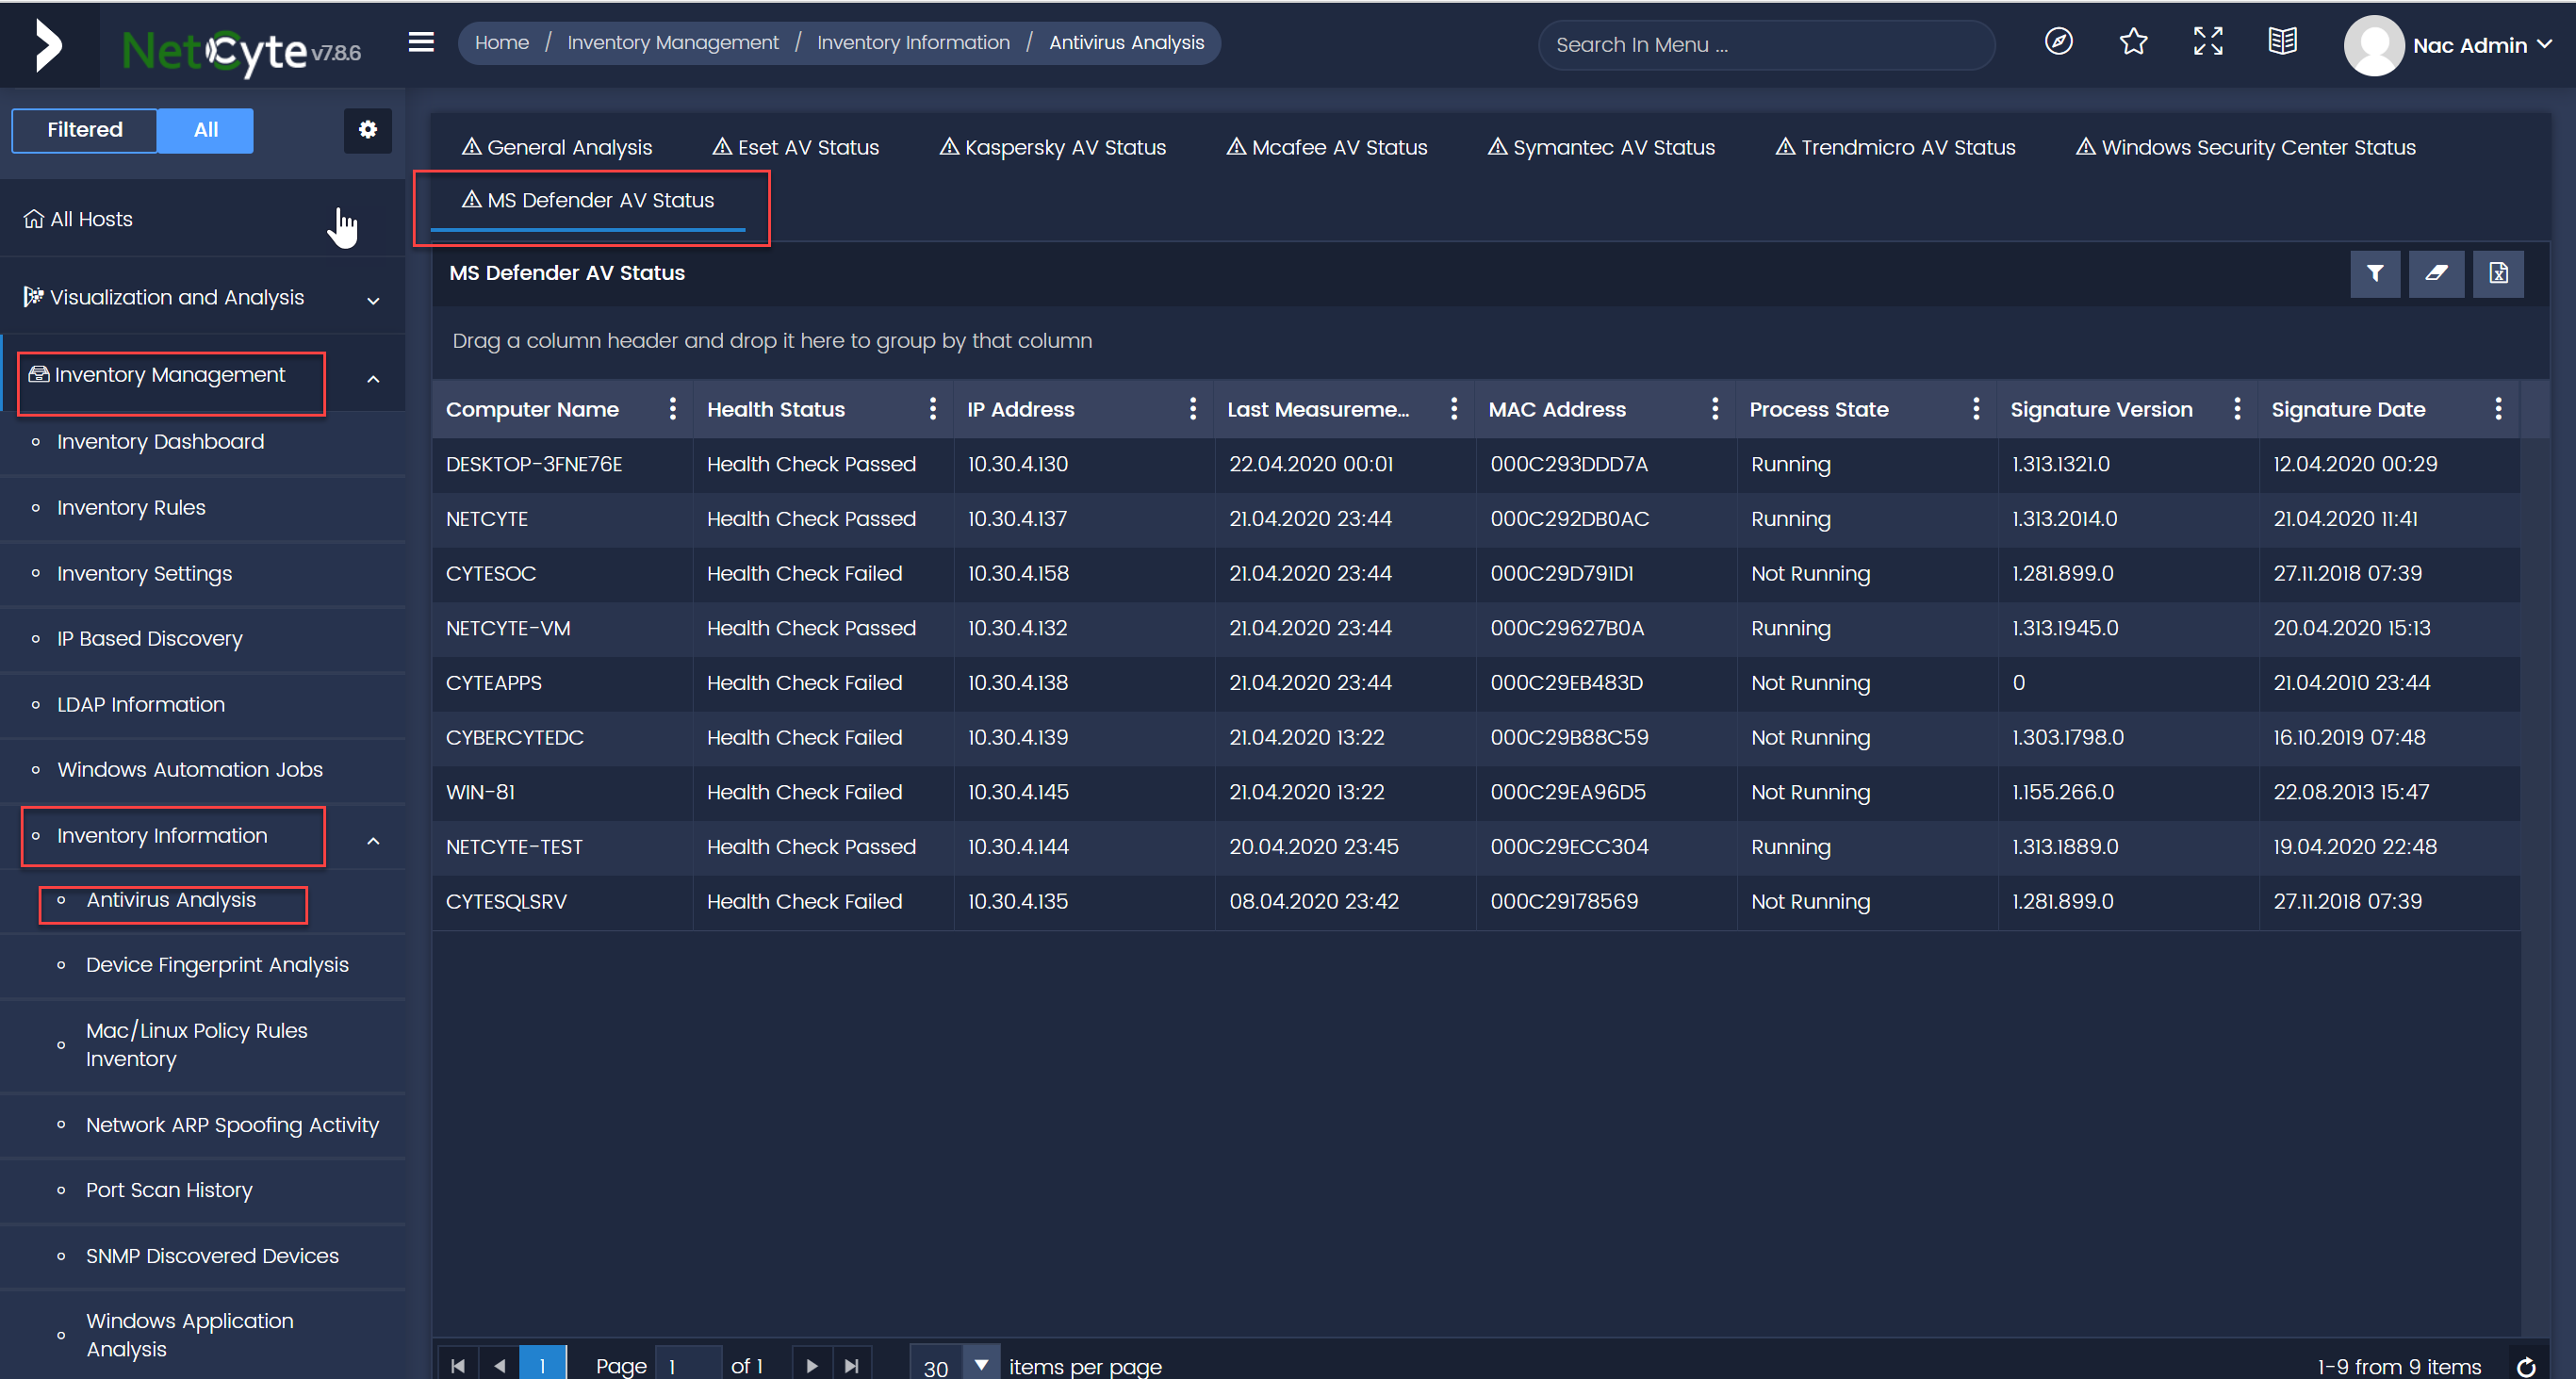
Task: Select the MS Defender AV Status tab
Action: click(588, 201)
